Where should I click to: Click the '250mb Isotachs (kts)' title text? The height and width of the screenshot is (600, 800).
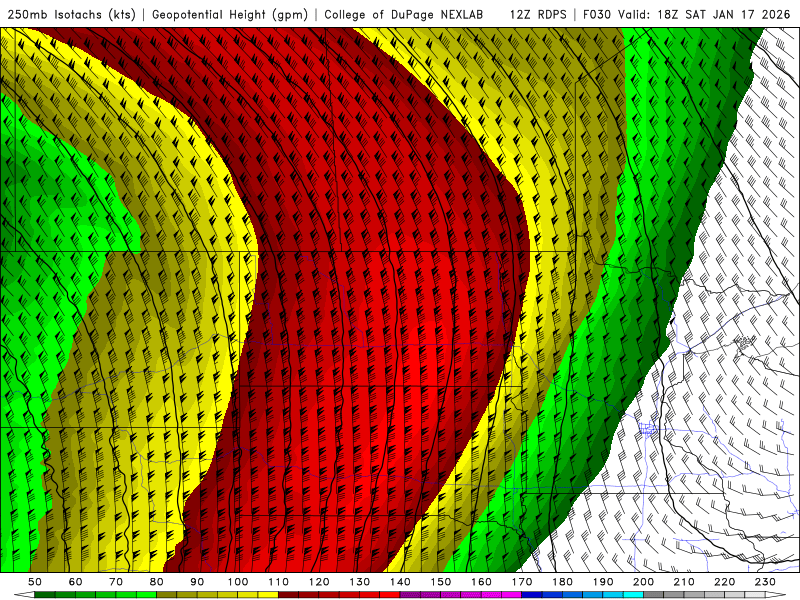click(71, 14)
